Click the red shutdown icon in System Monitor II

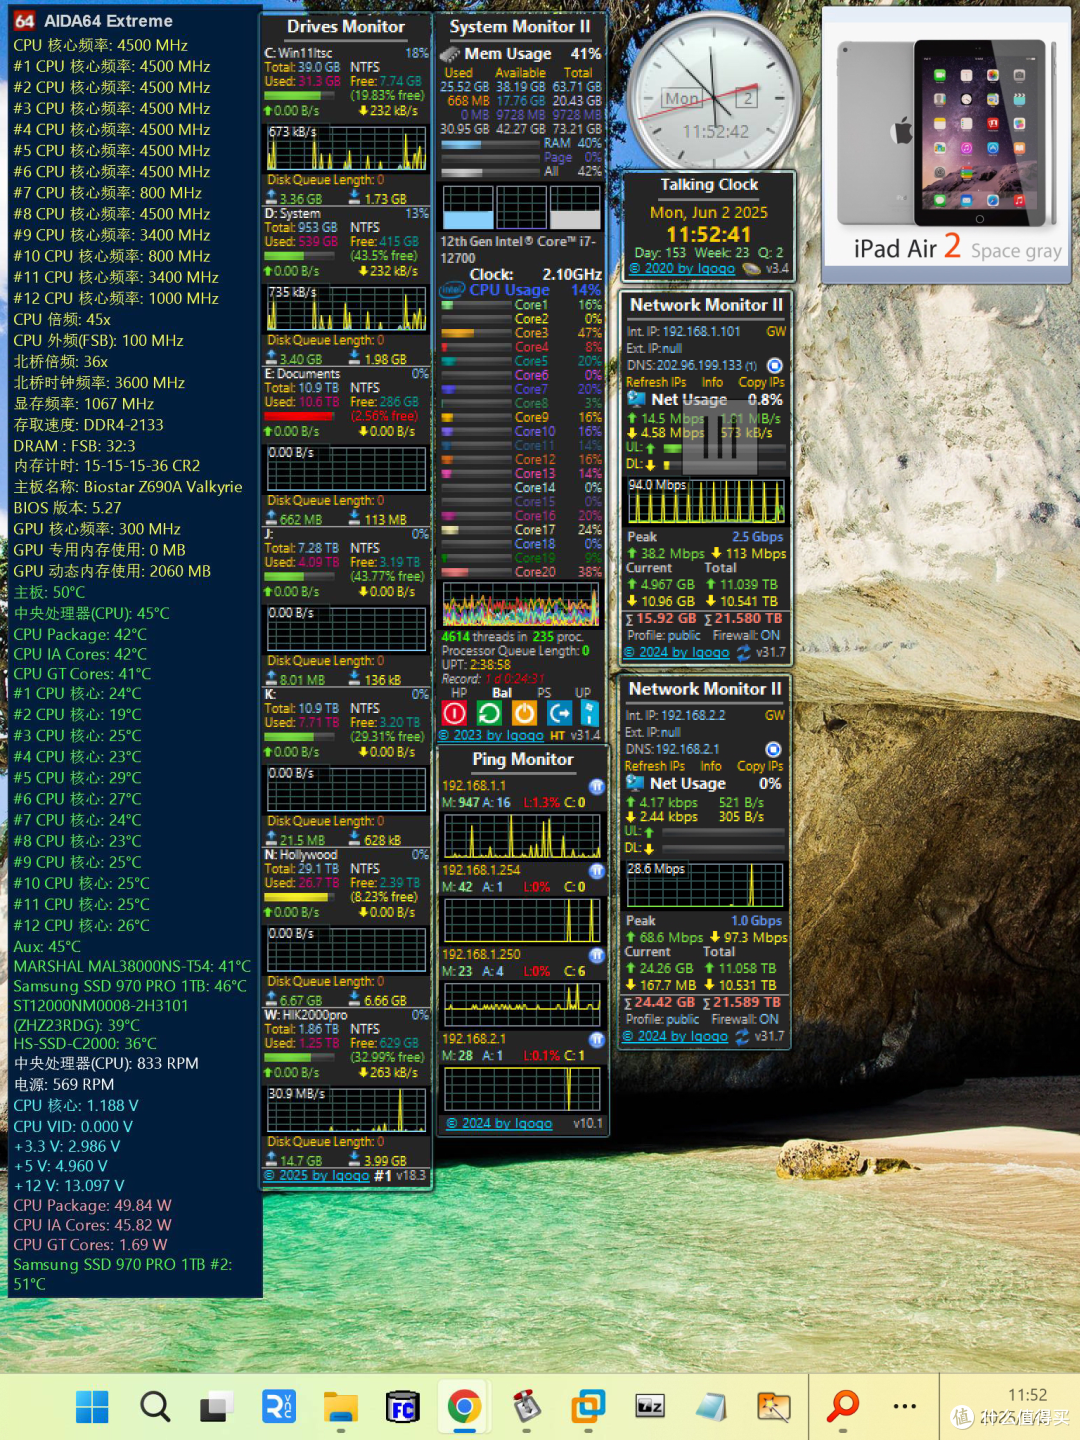[x=454, y=712]
